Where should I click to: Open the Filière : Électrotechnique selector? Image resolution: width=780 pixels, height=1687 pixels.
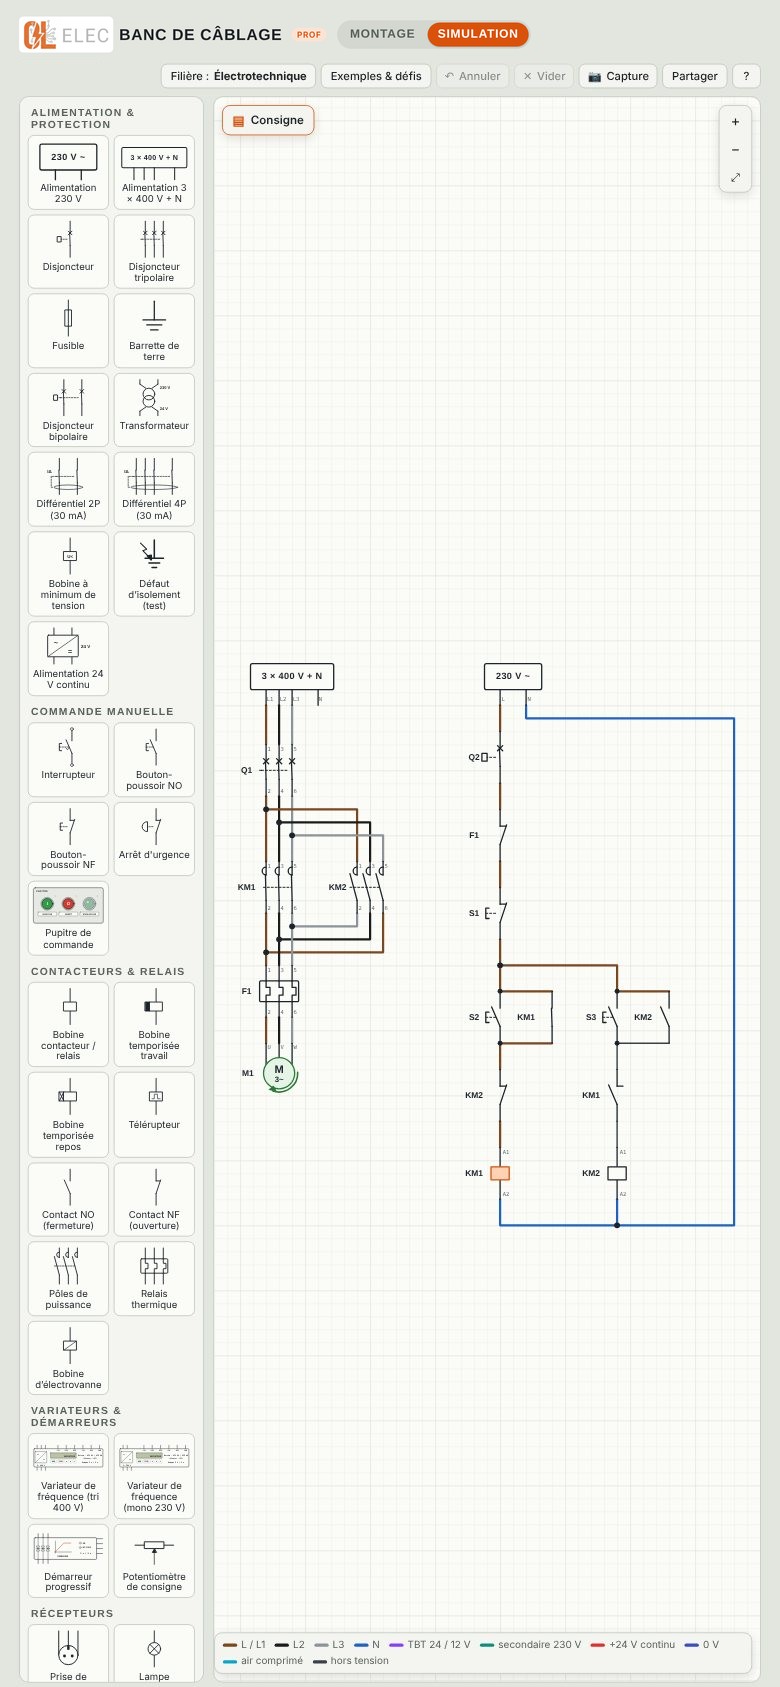click(x=239, y=76)
